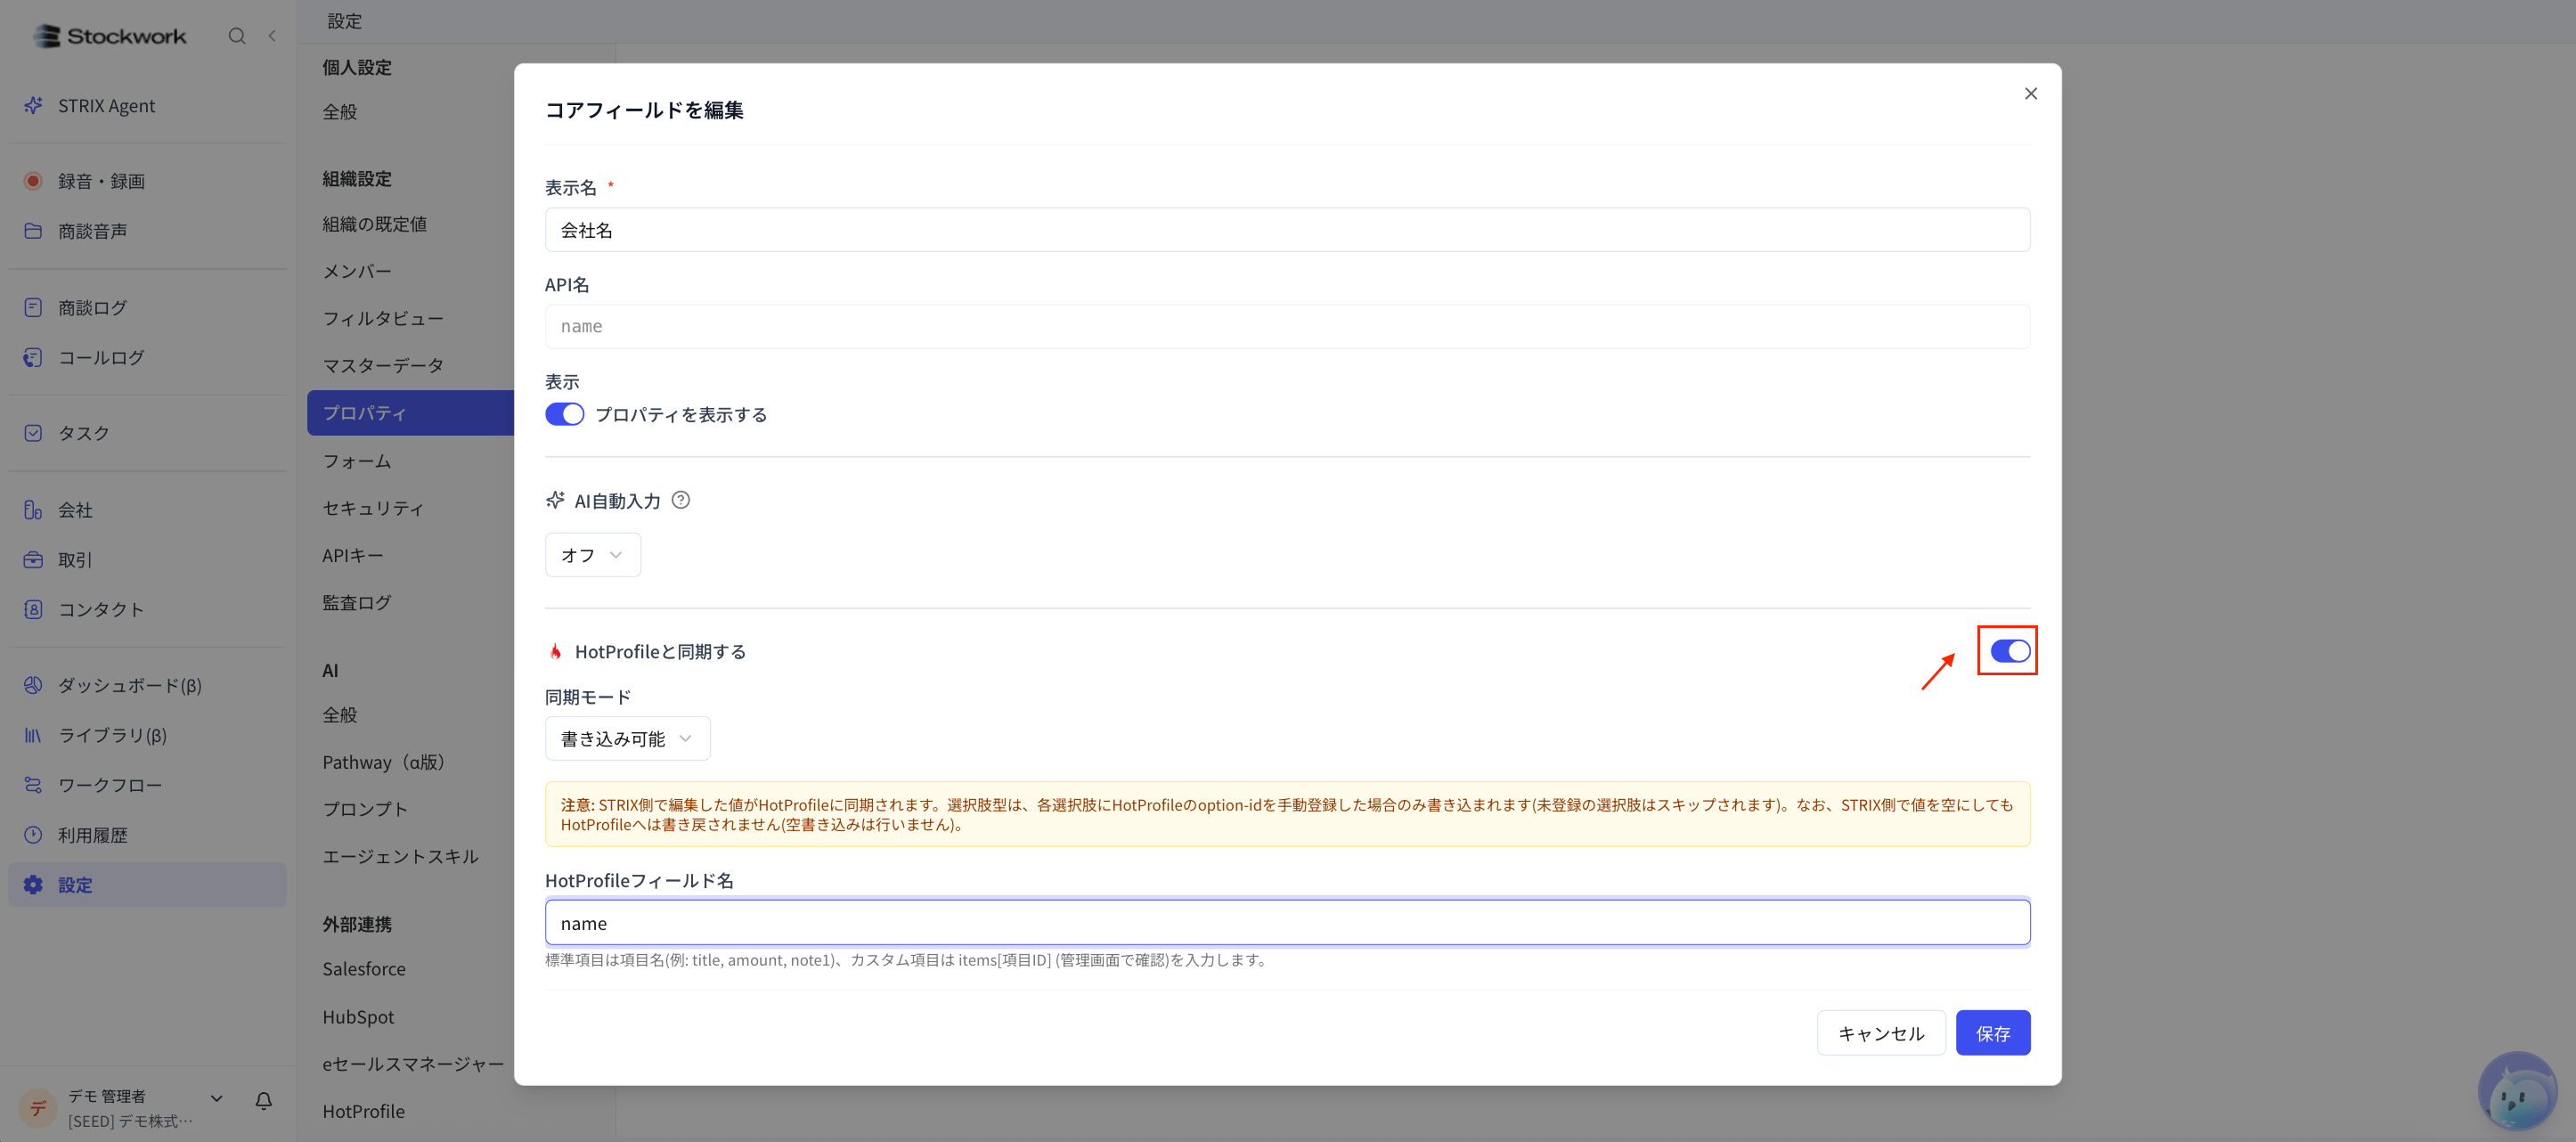
Task: Click the コンタクト icon
Action: (33, 609)
